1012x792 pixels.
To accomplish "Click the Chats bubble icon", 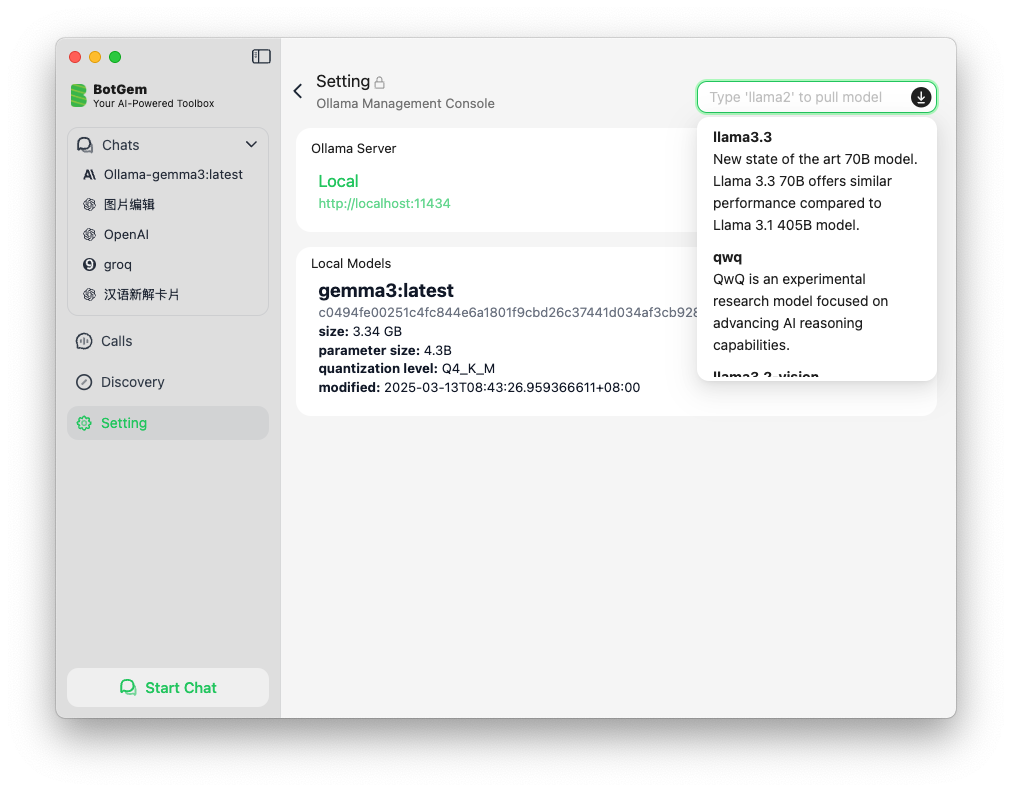I will (x=85, y=145).
